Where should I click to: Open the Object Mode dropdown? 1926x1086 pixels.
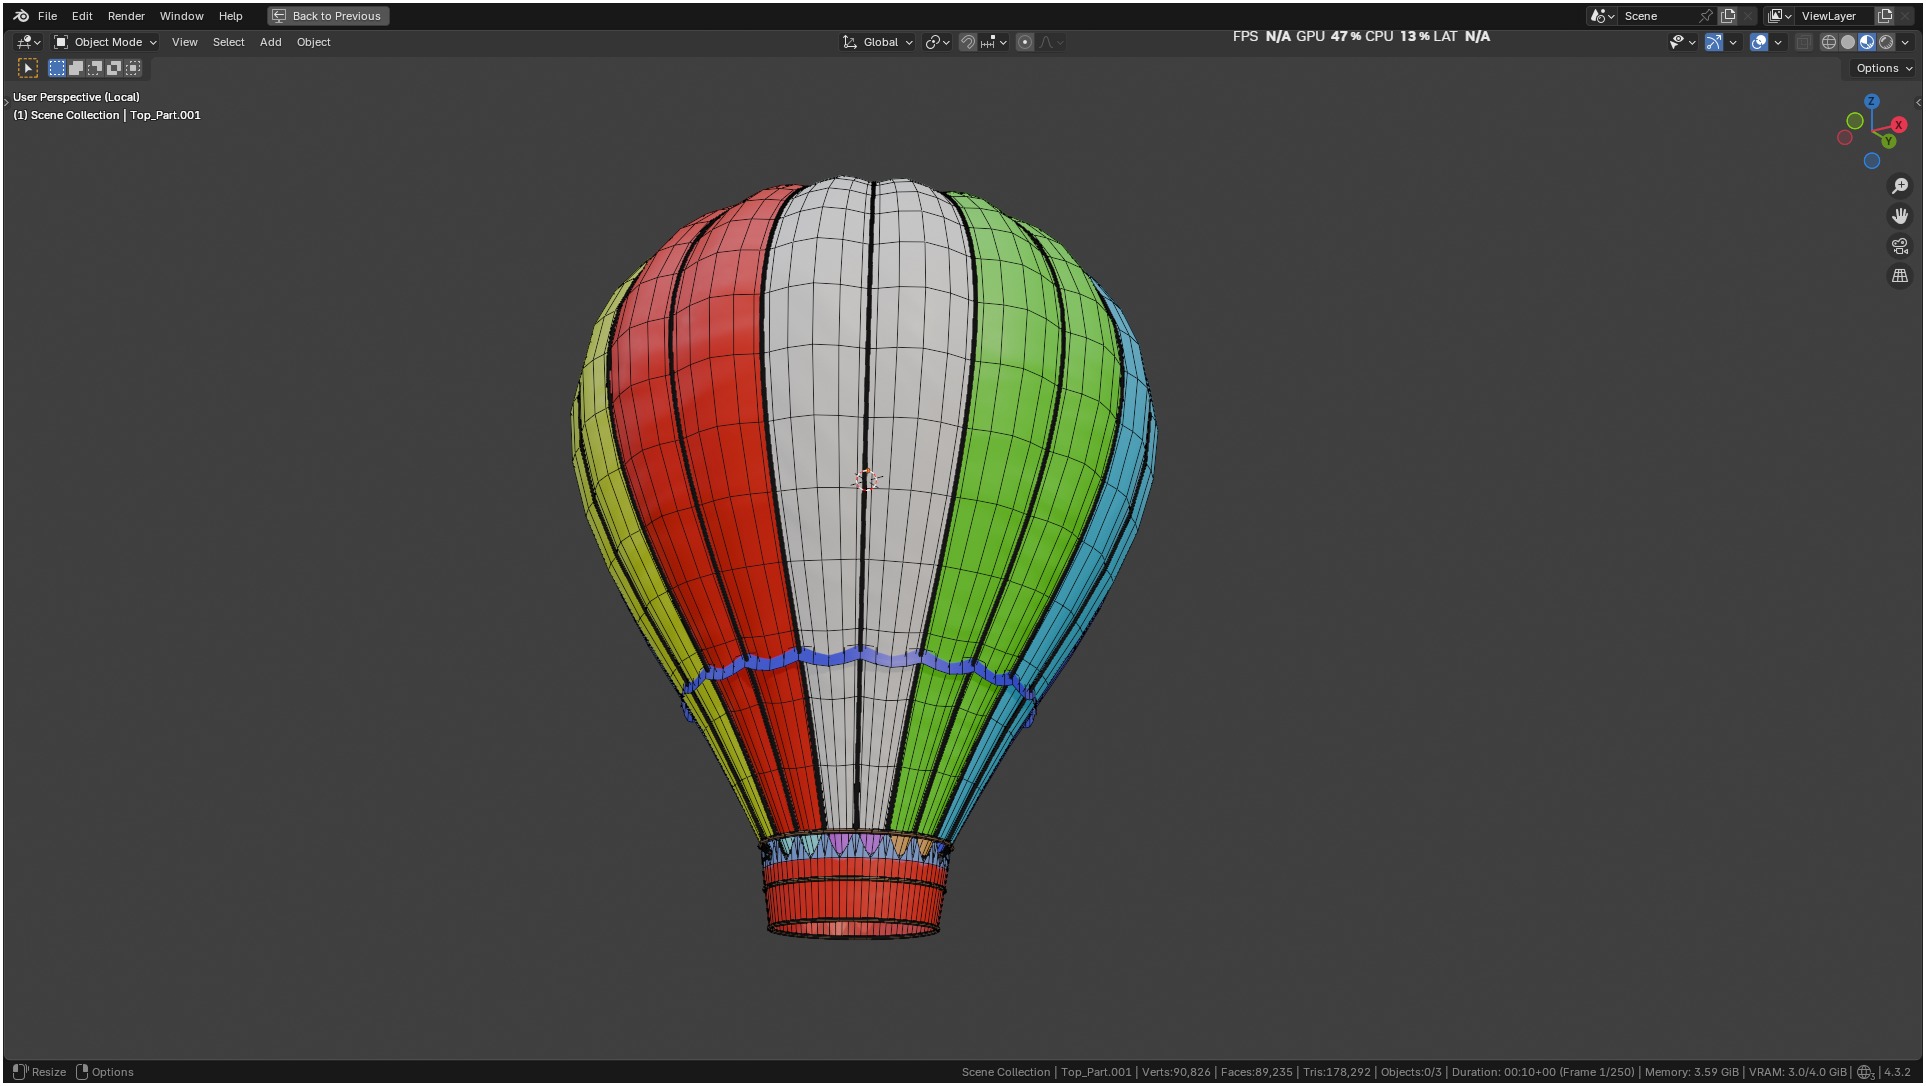(x=105, y=42)
